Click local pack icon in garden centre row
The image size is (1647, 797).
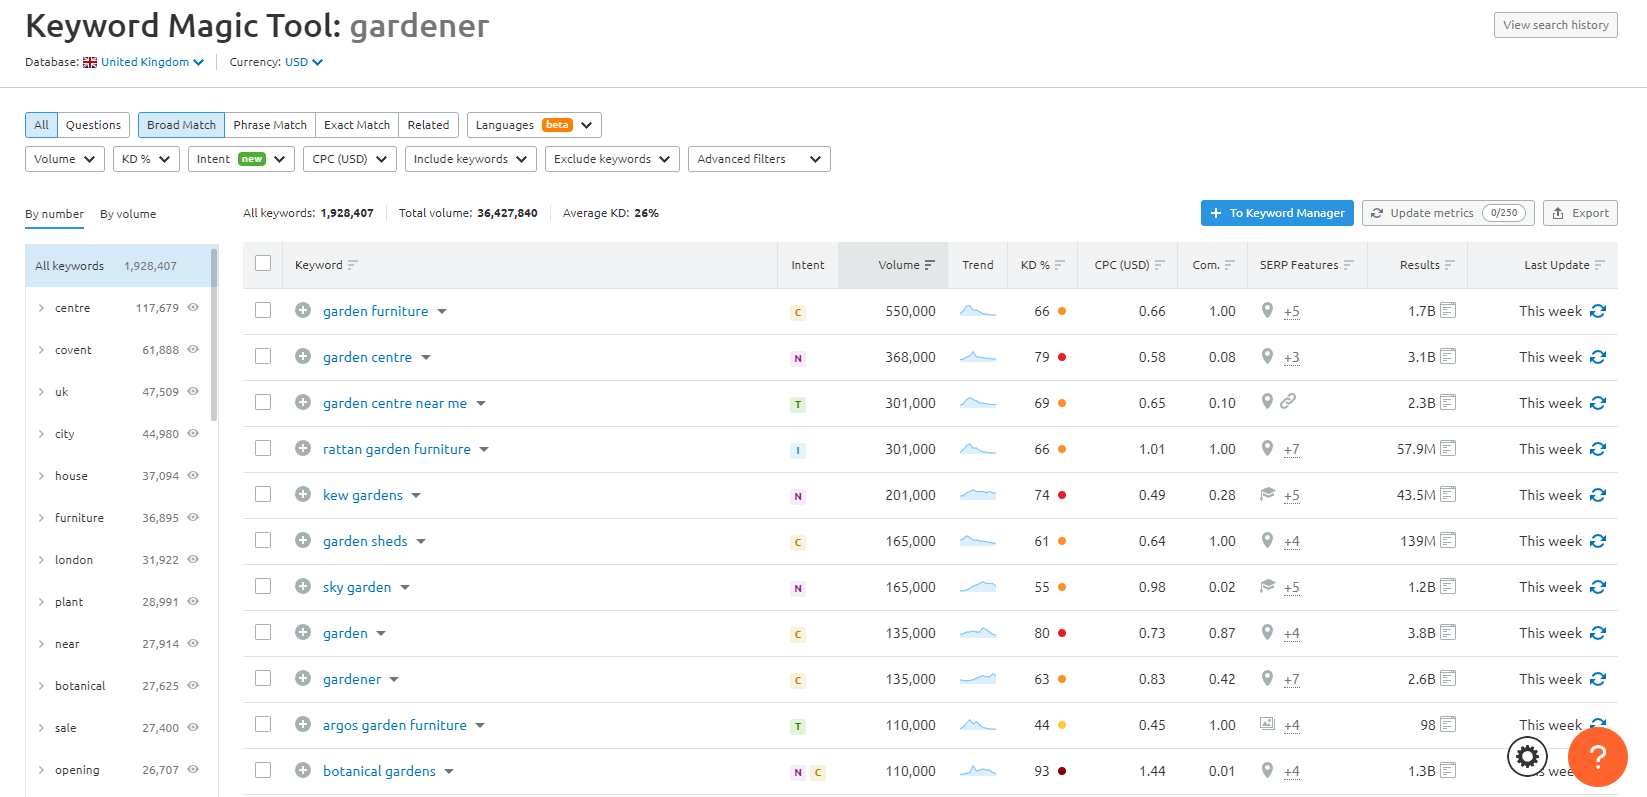point(1267,356)
